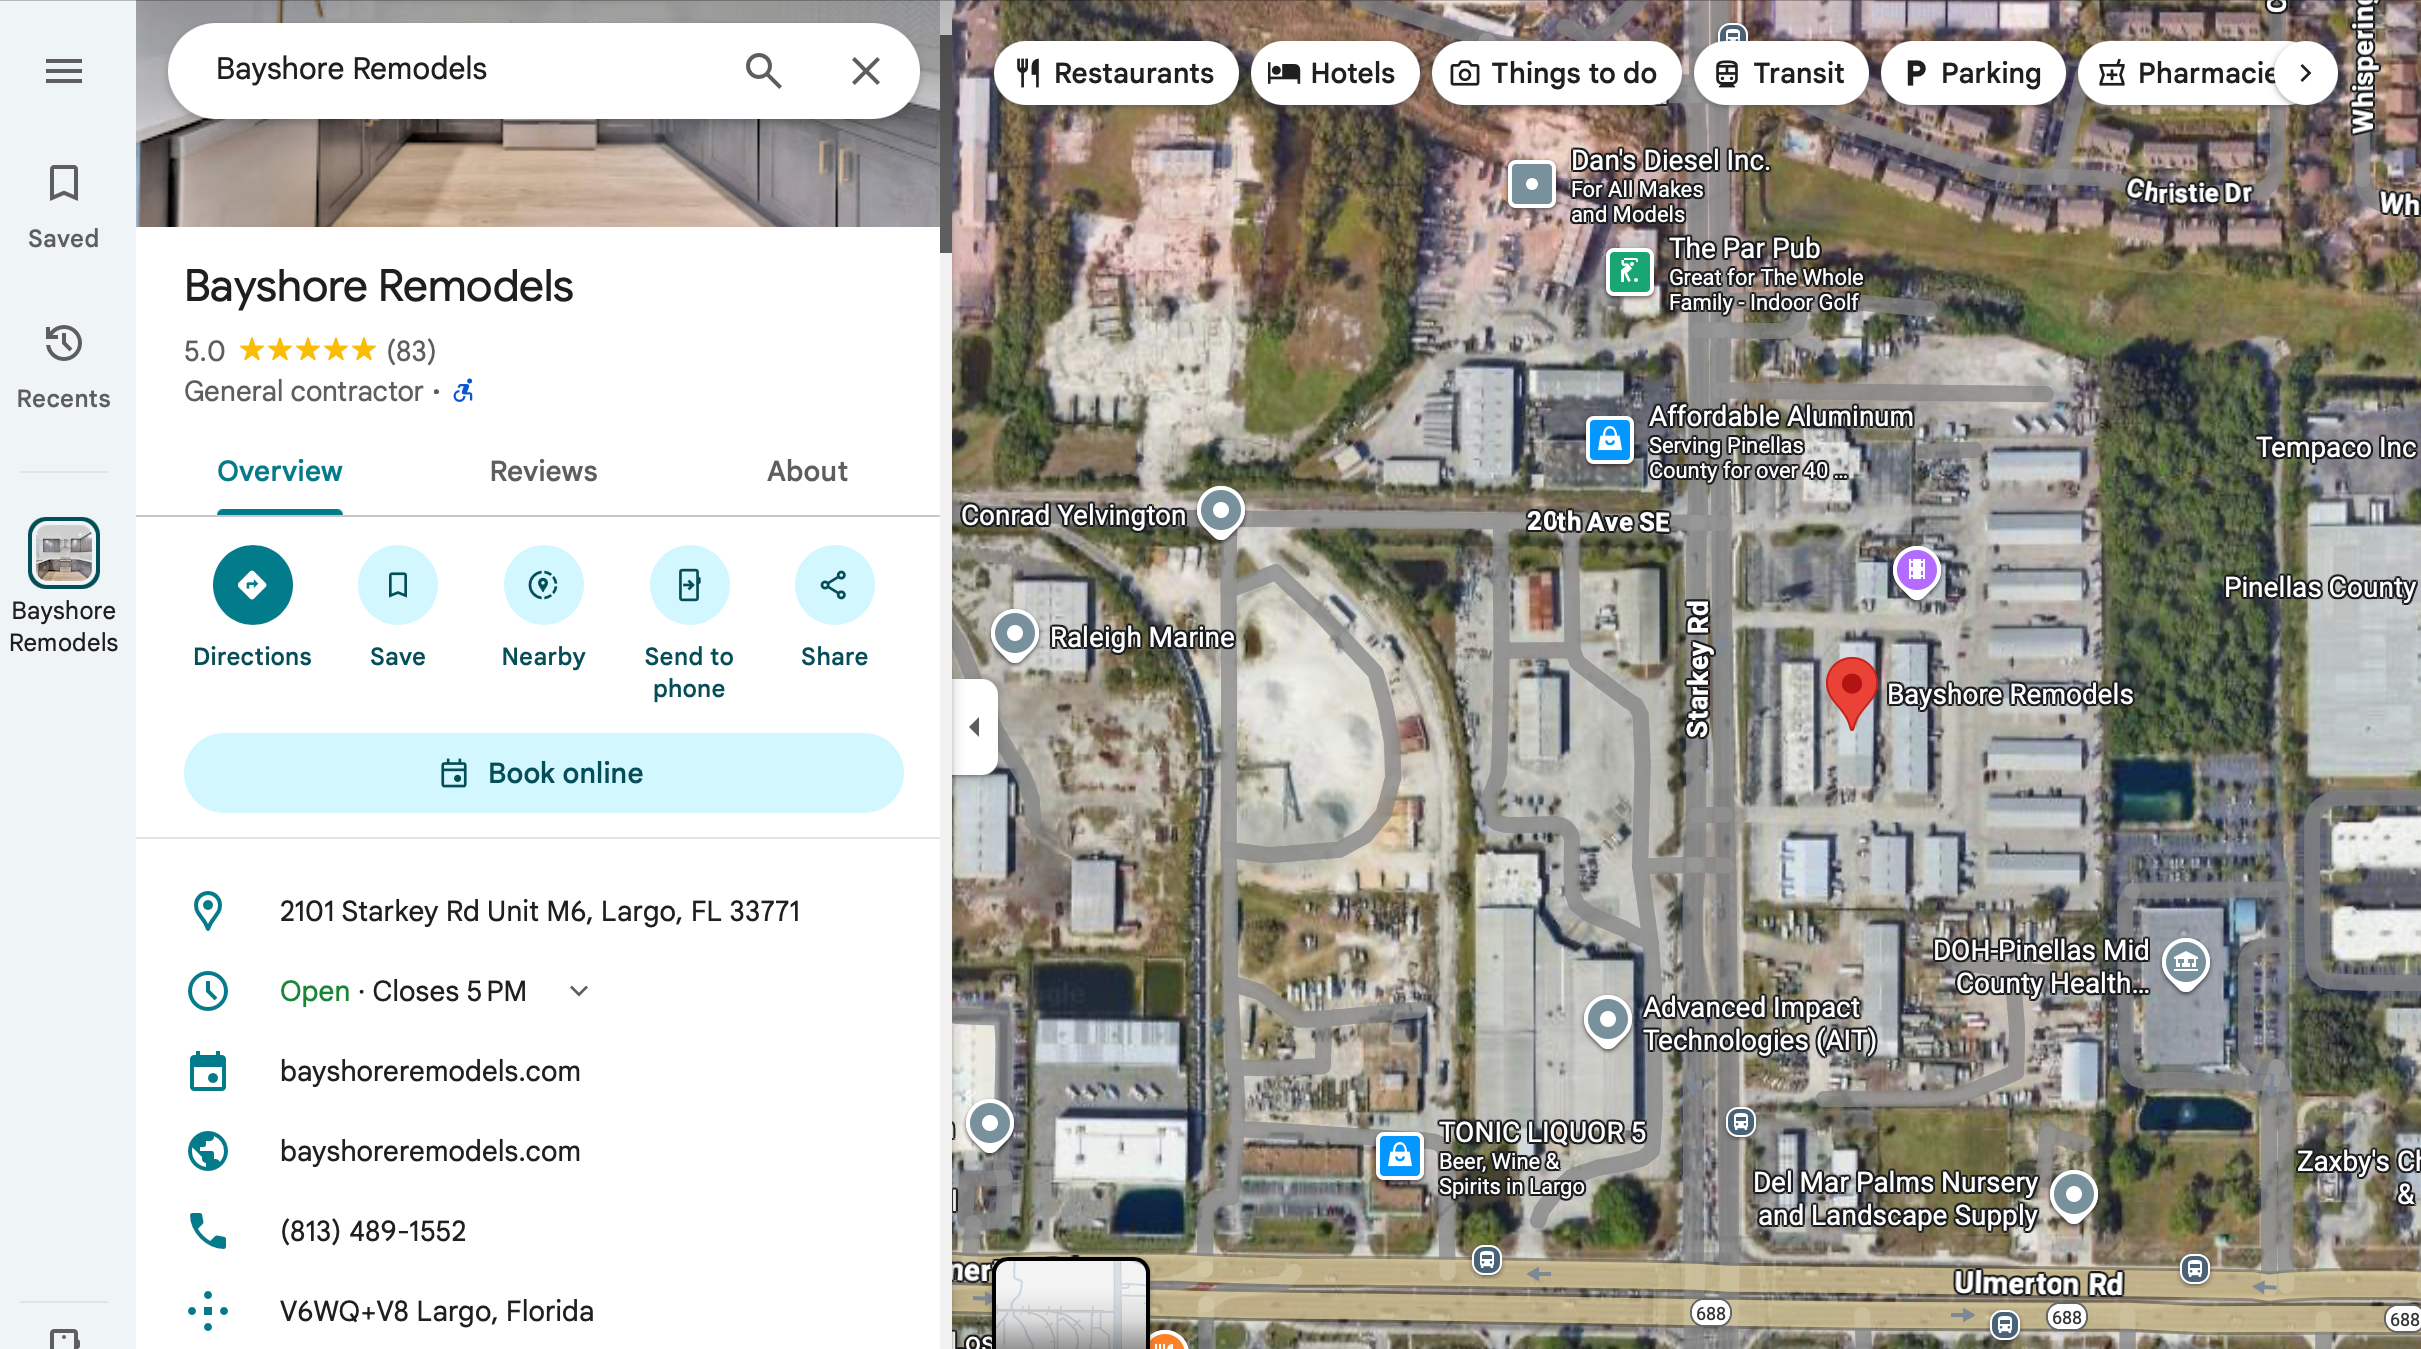Open the About tab

coord(807,471)
